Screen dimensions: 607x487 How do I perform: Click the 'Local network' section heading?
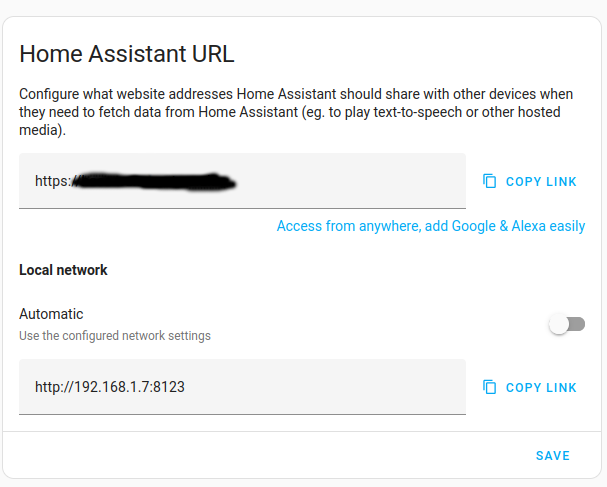[63, 270]
